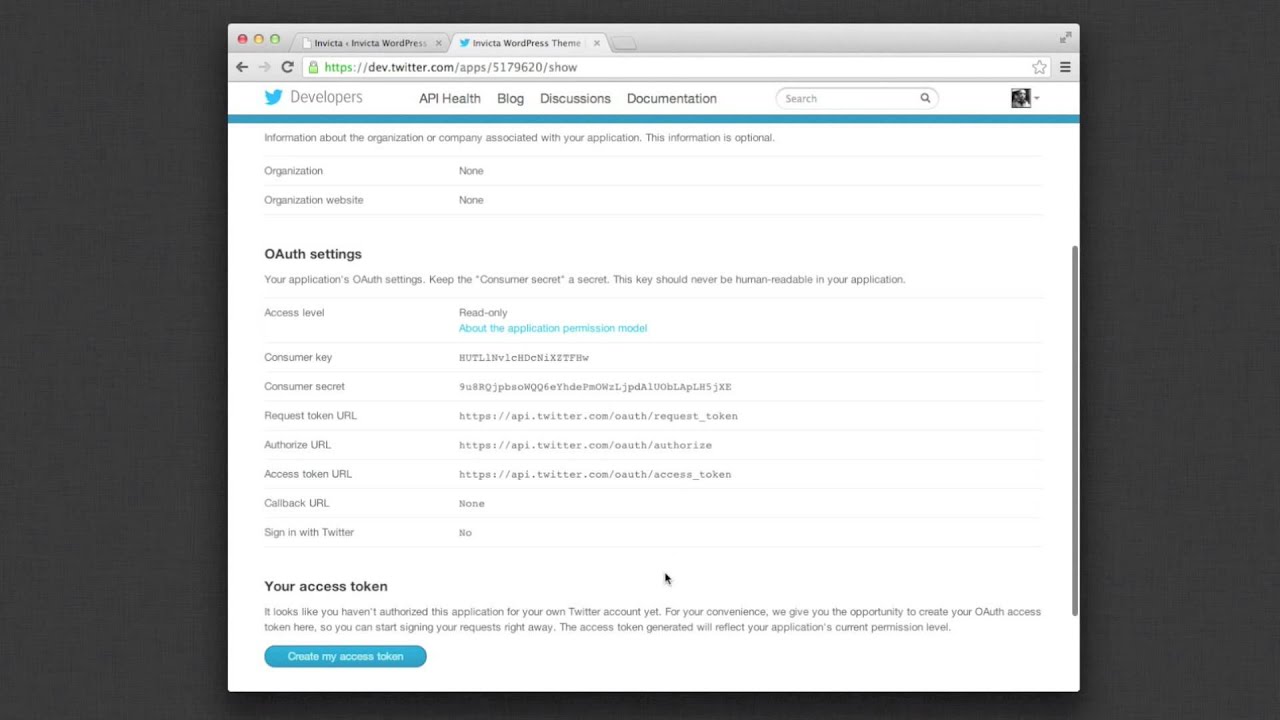
Task: Click the Request token URL label
Action: pyautogui.click(x=310, y=415)
